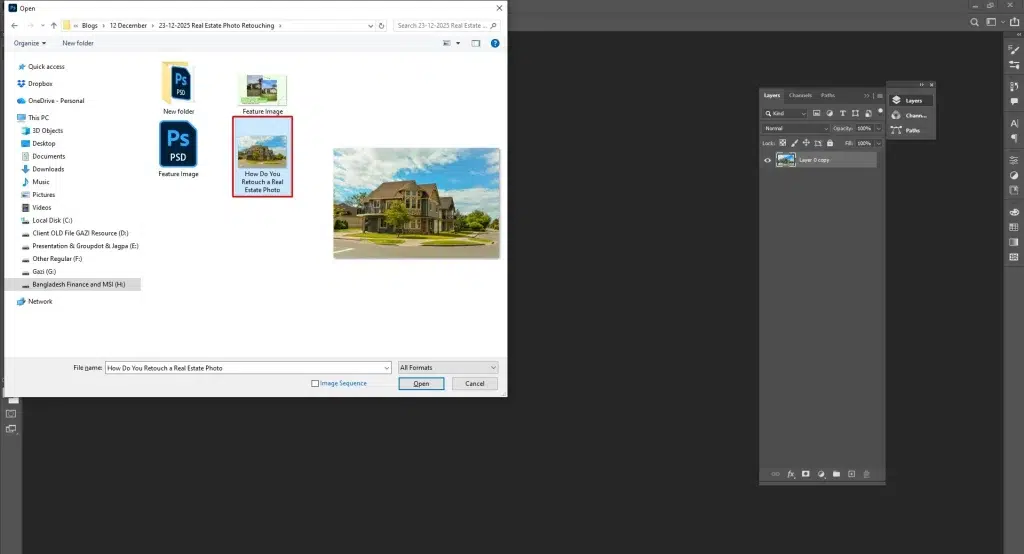Click the search box in Open dialog

[446, 25]
